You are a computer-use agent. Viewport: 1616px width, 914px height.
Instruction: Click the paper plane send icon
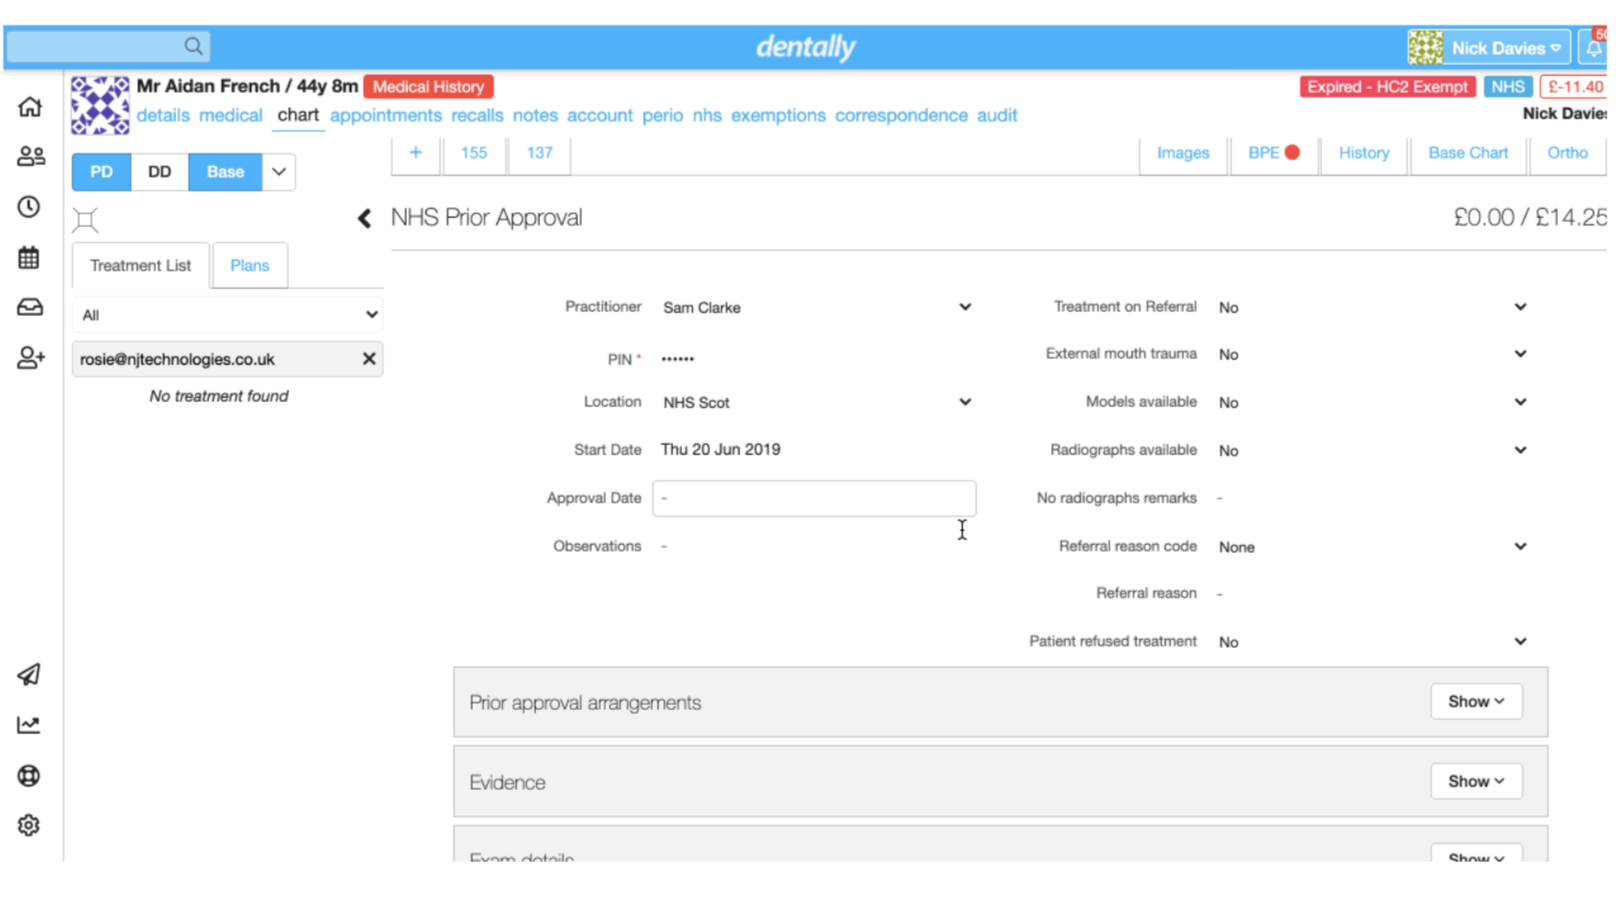29,675
